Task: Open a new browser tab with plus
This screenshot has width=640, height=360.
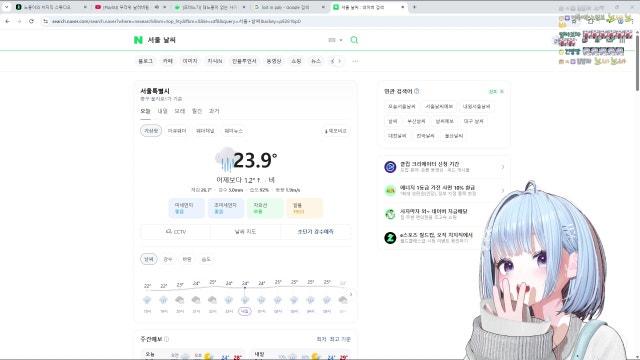Action: pyautogui.click(x=414, y=7)
